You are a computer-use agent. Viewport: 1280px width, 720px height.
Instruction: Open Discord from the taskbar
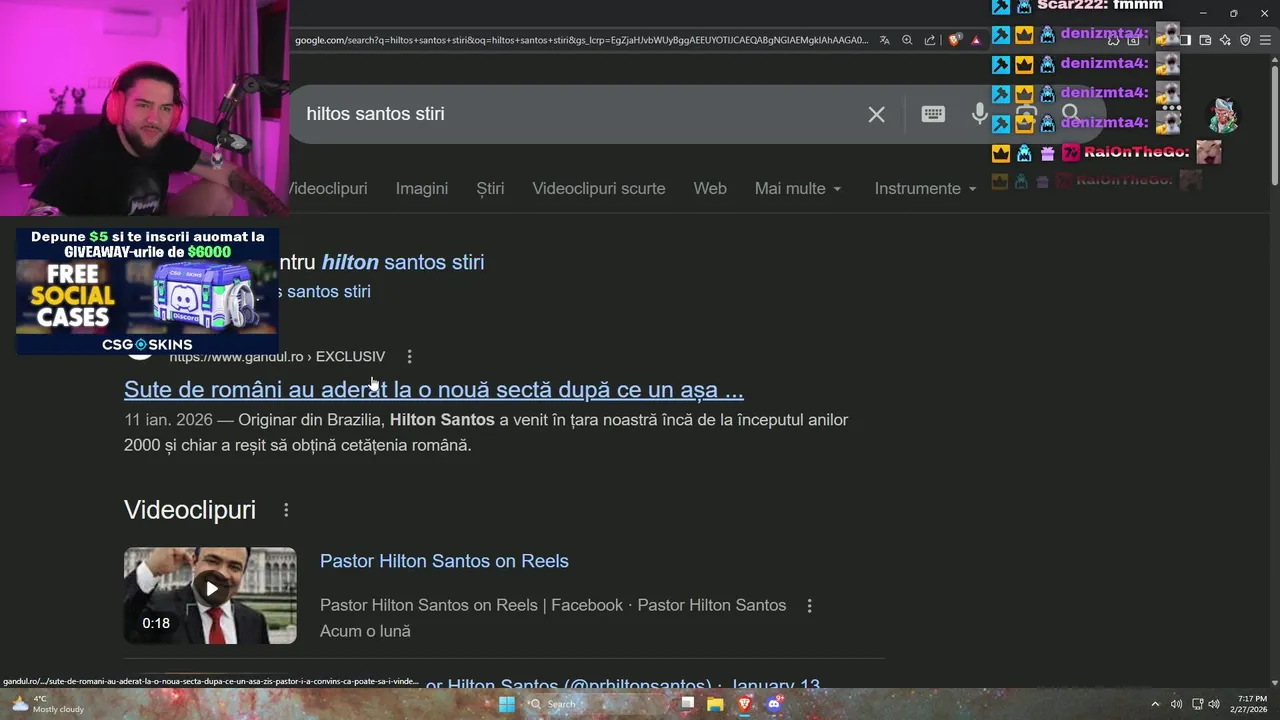tap(773, 704)
